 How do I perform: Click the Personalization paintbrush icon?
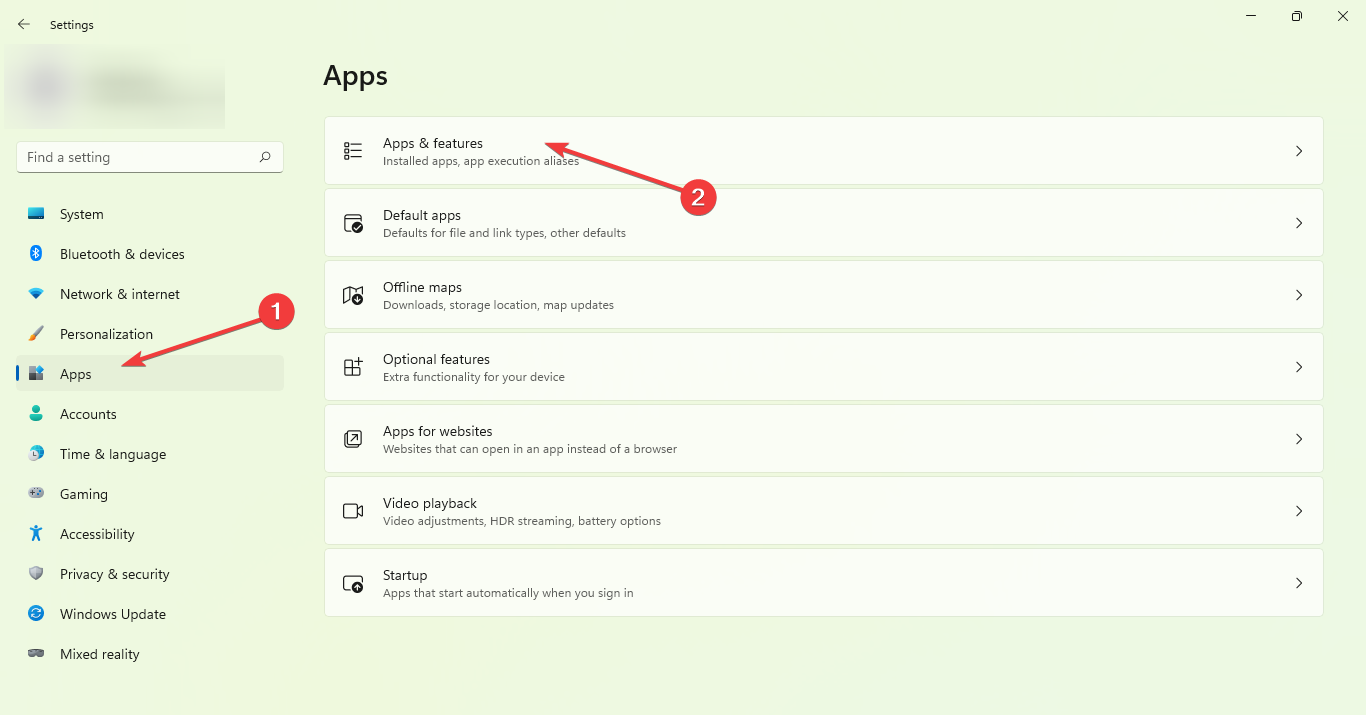click(x=36, y=334)
